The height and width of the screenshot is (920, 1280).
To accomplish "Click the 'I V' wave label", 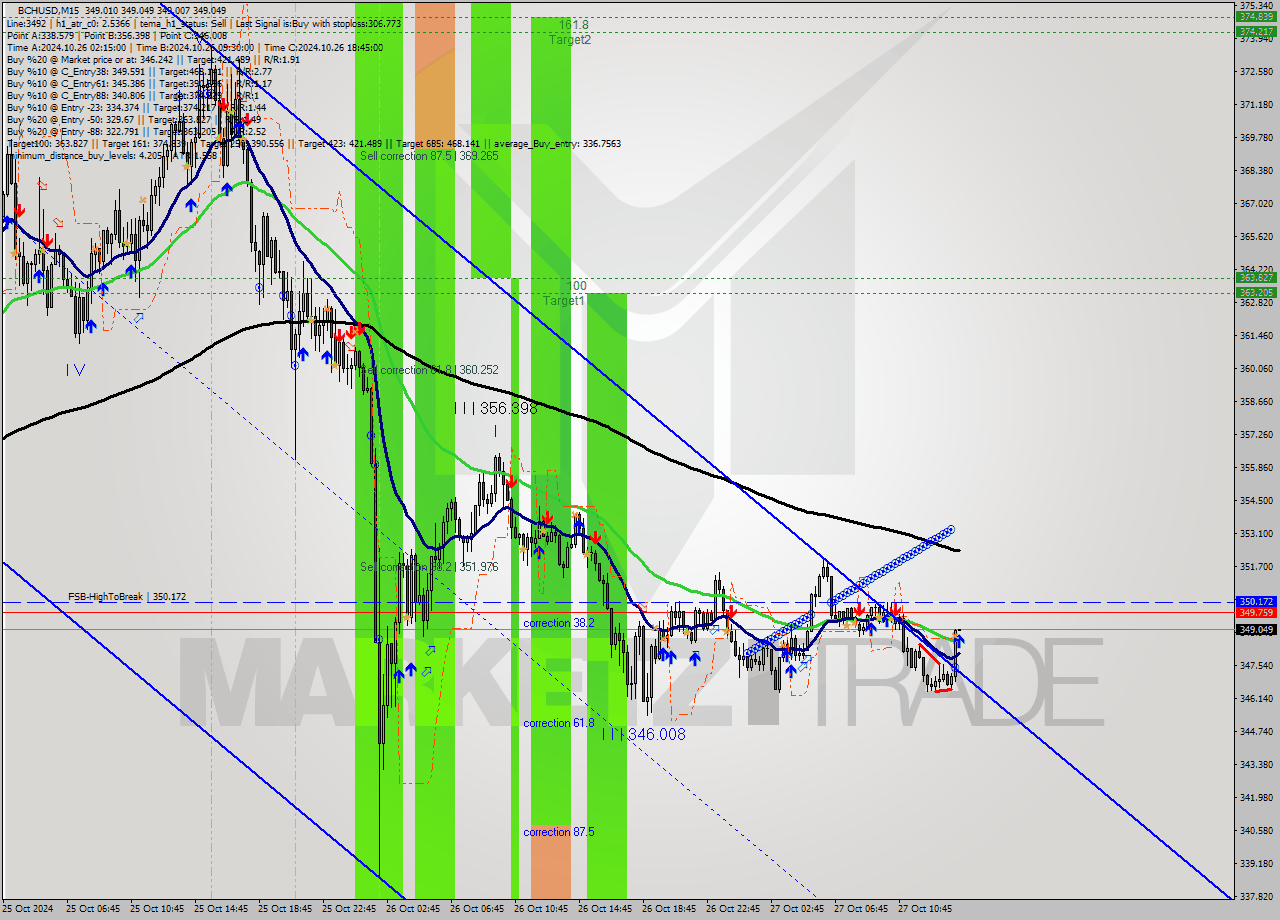I will pyautogui.click(x=75, y=370).
